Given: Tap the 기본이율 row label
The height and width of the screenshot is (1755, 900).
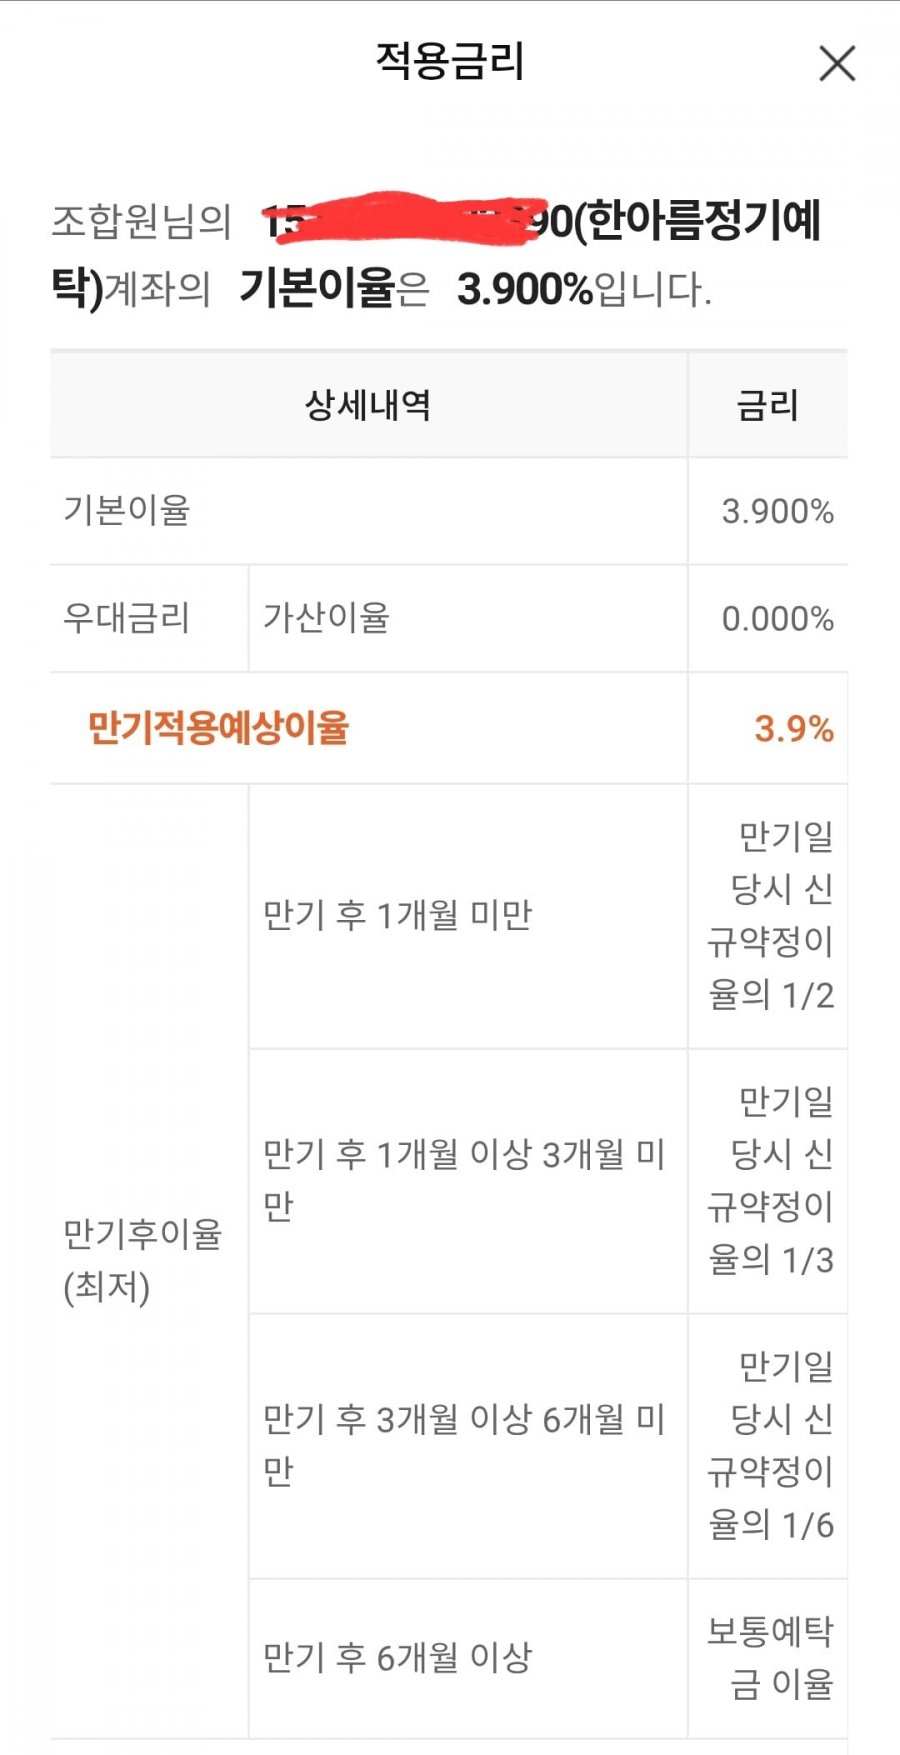Looking at the screenshot, I should (x=126, y=510).
